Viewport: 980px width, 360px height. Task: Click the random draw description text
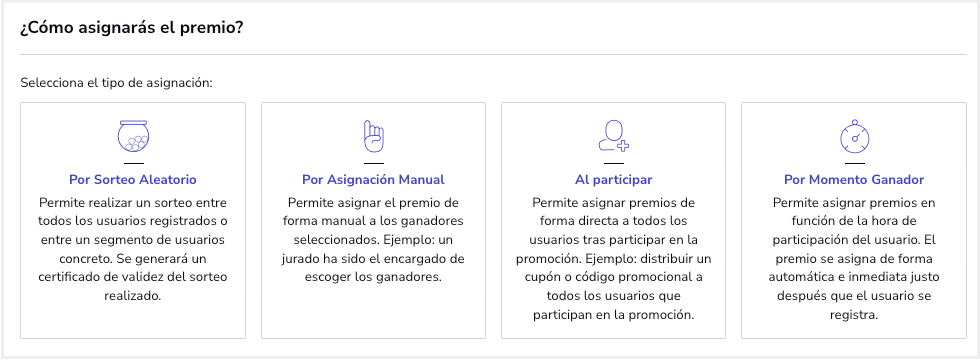[x=133, y=249]
